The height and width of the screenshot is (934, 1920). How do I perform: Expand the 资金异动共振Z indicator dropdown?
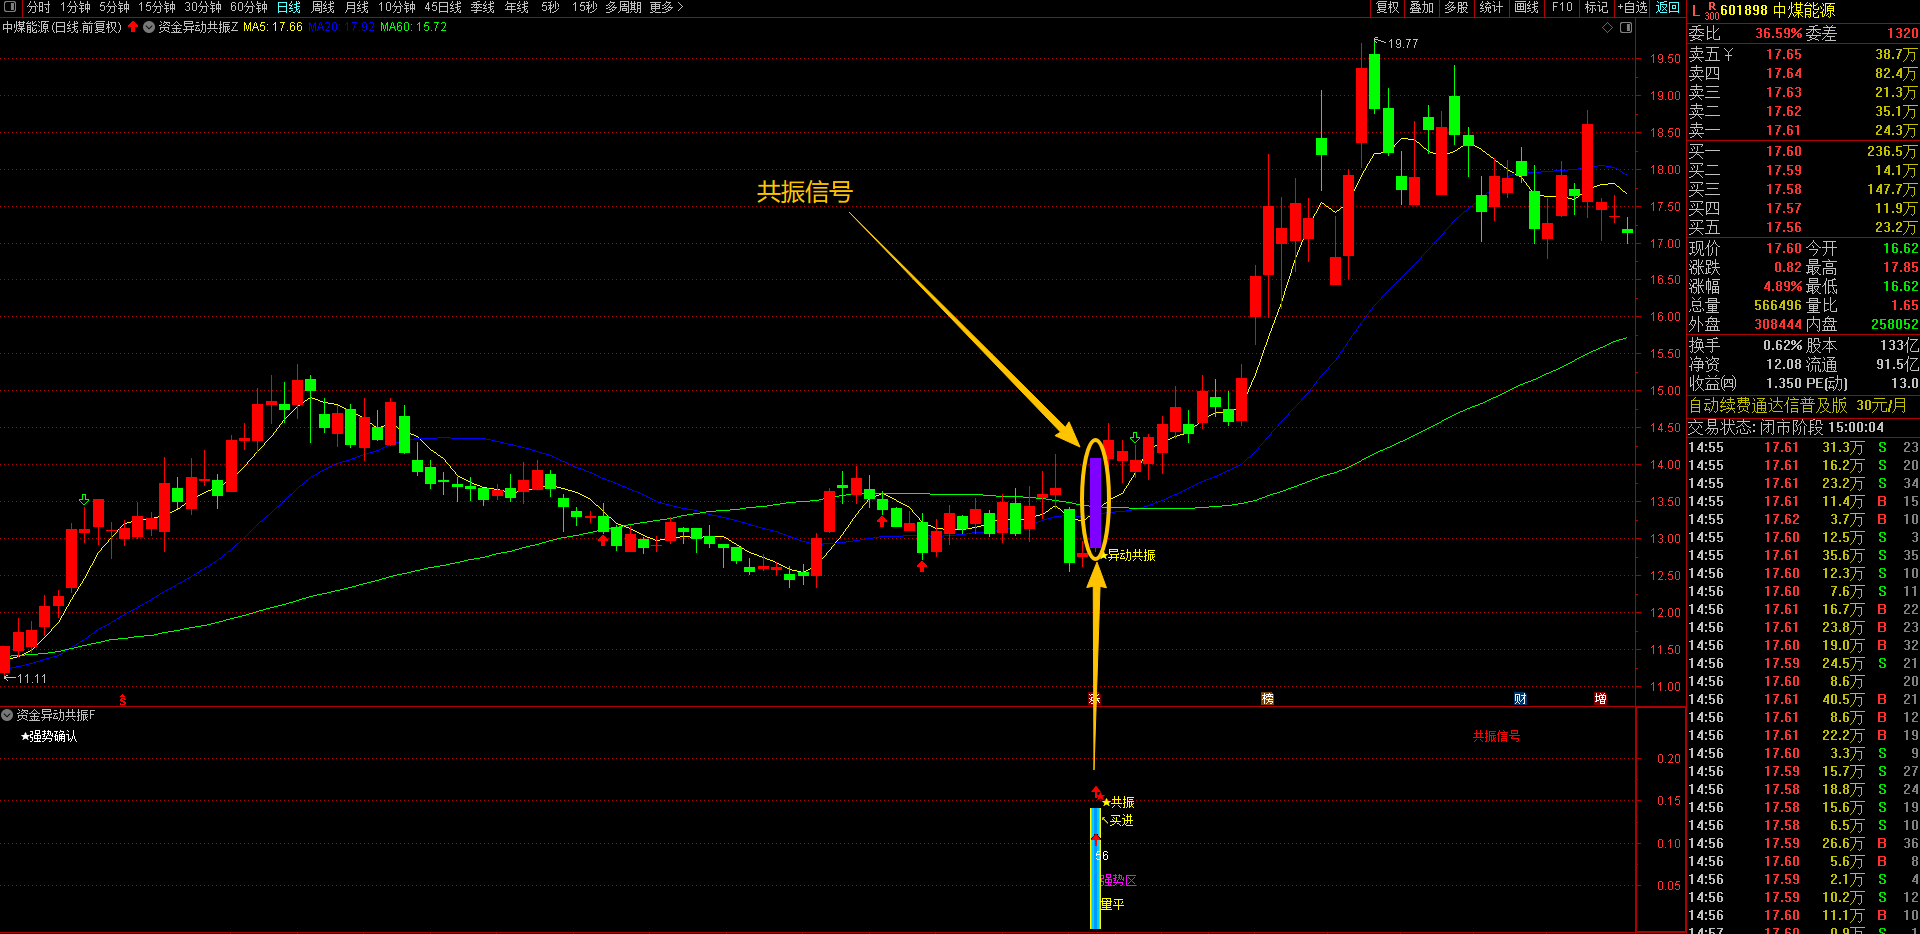(149, 27)
